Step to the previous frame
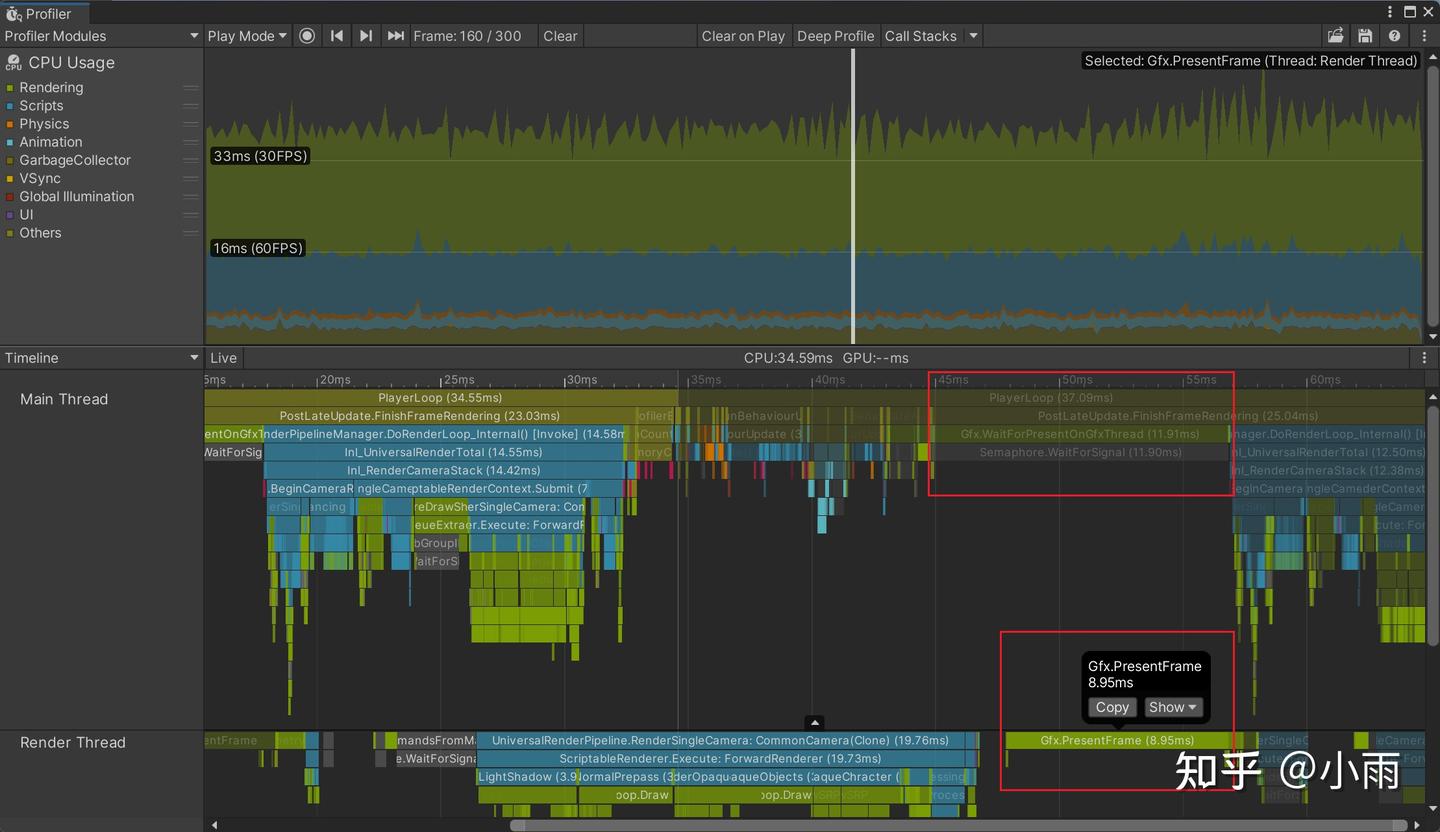Image resolution: width=1440 pixels, height=832 pixels. [x=337, y=36]
